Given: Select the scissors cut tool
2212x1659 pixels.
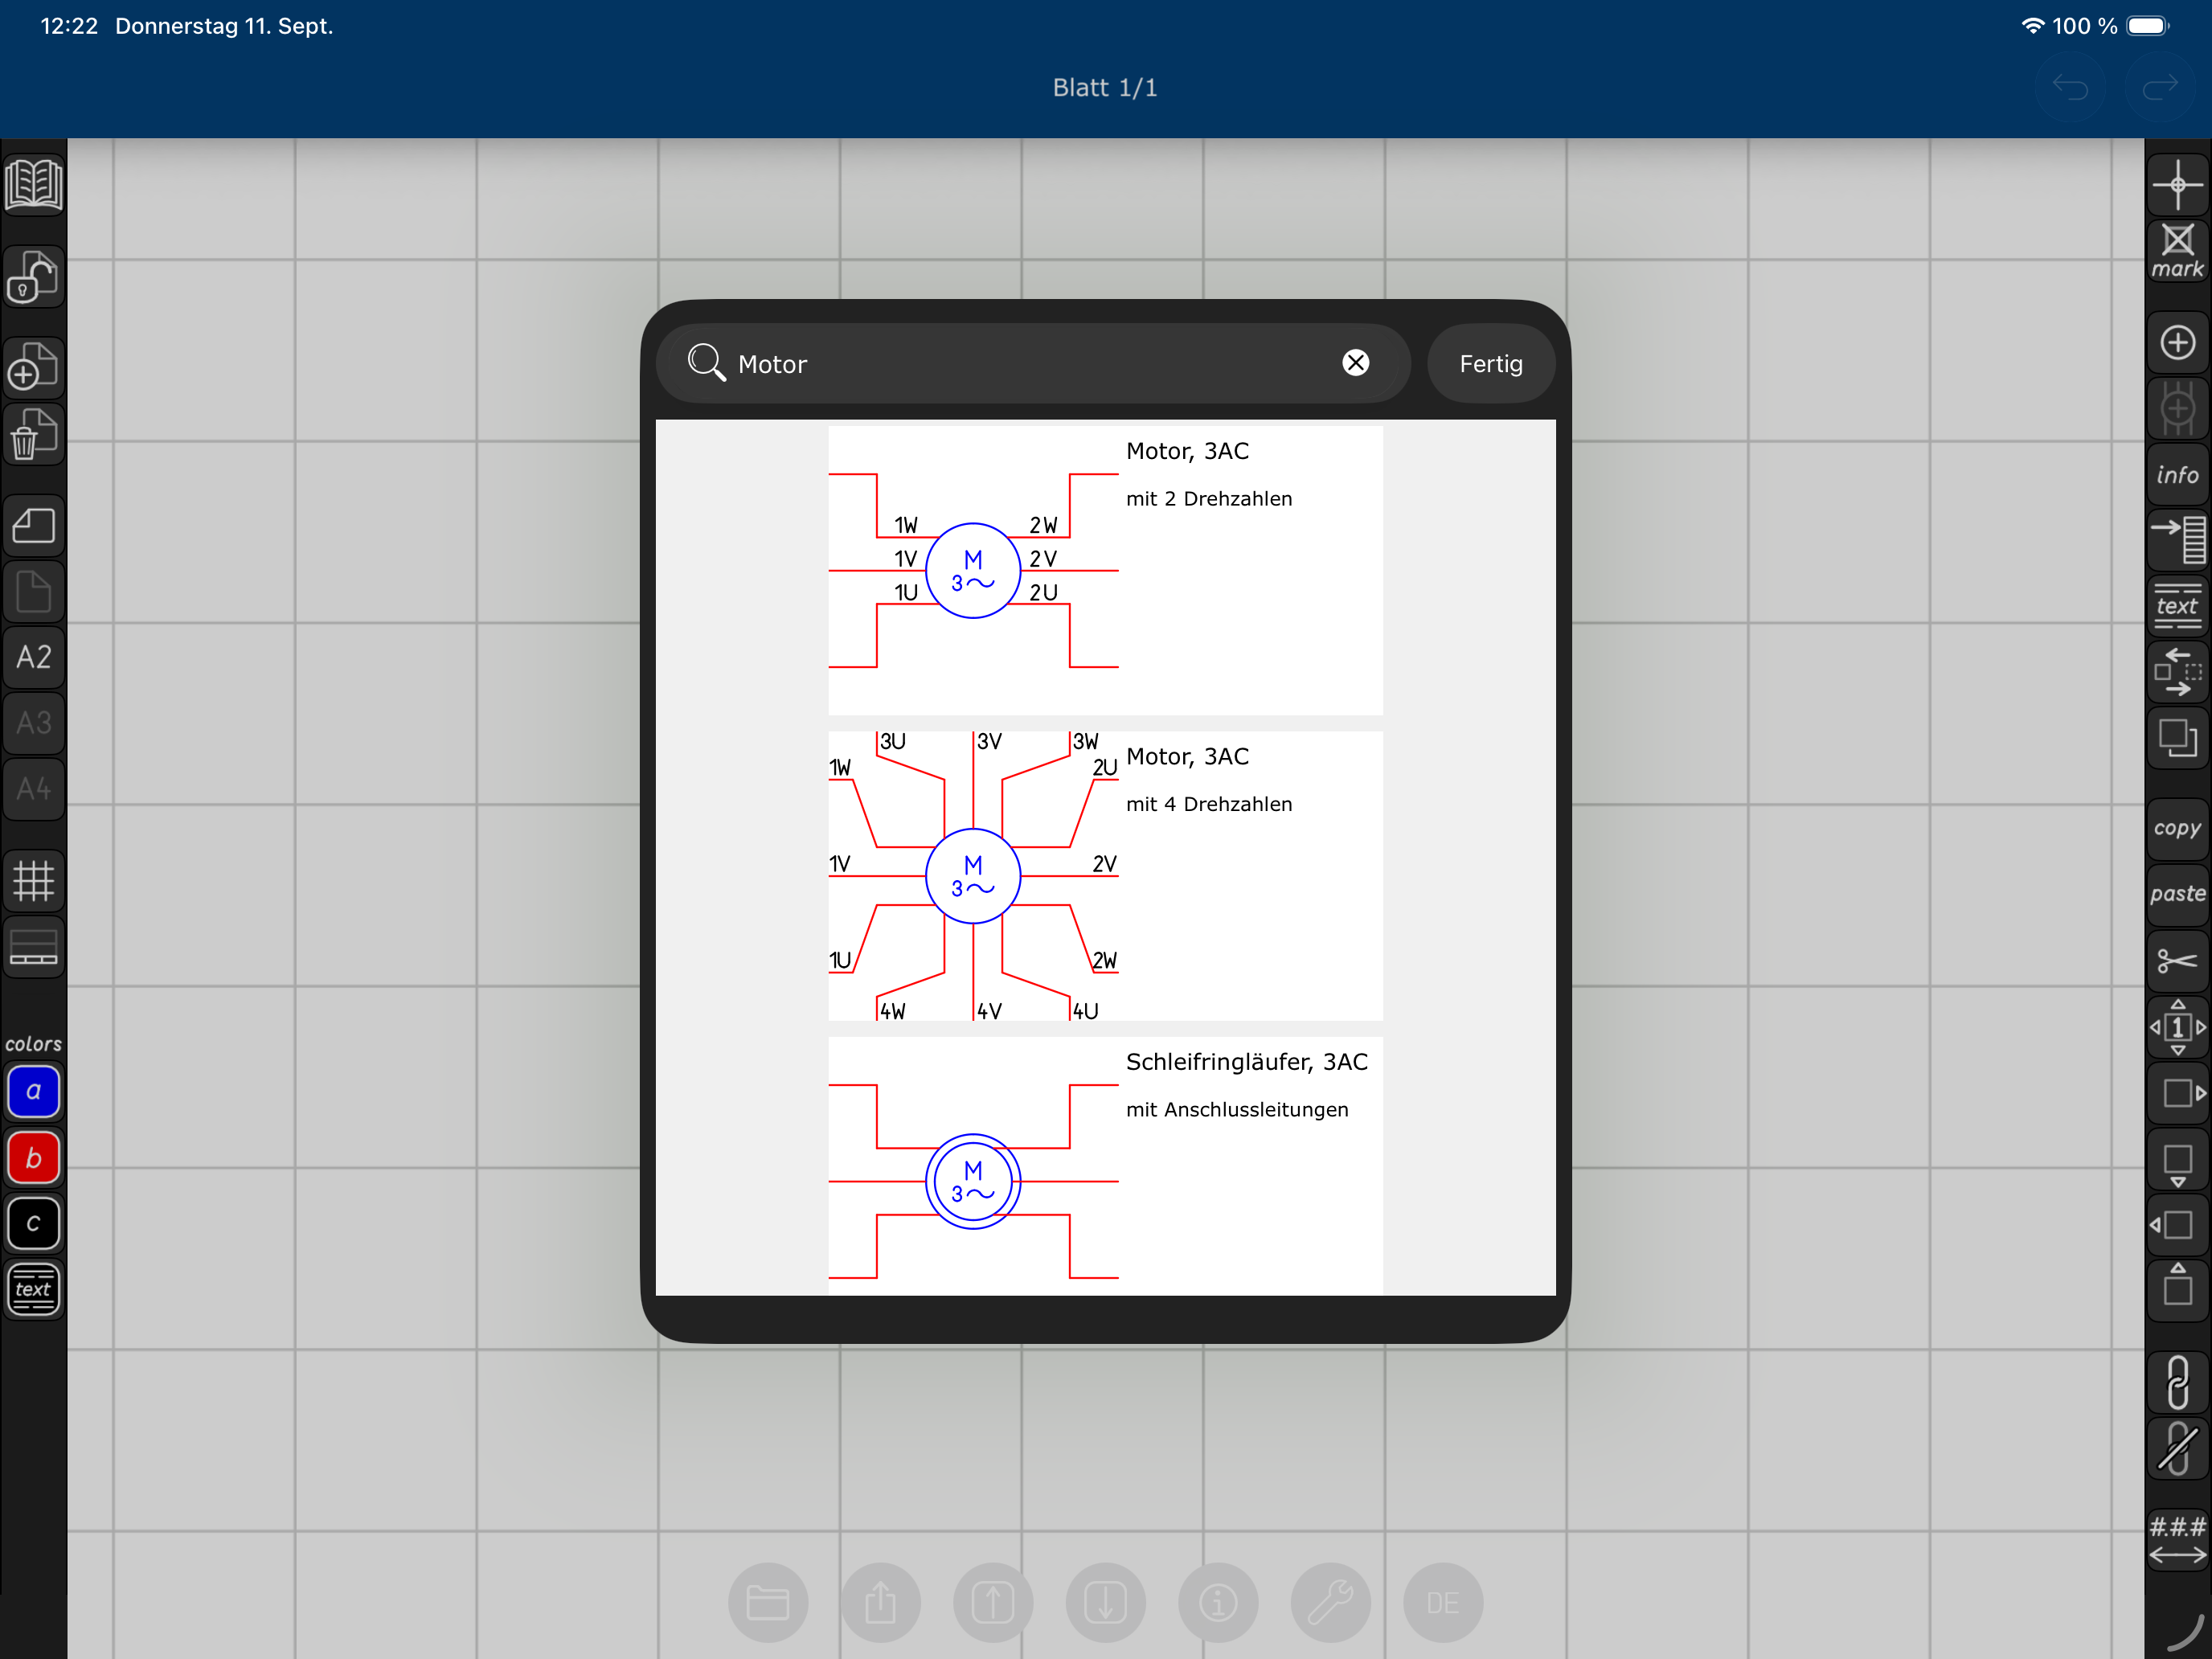Looking at the screenshot, I should 2177,961.
